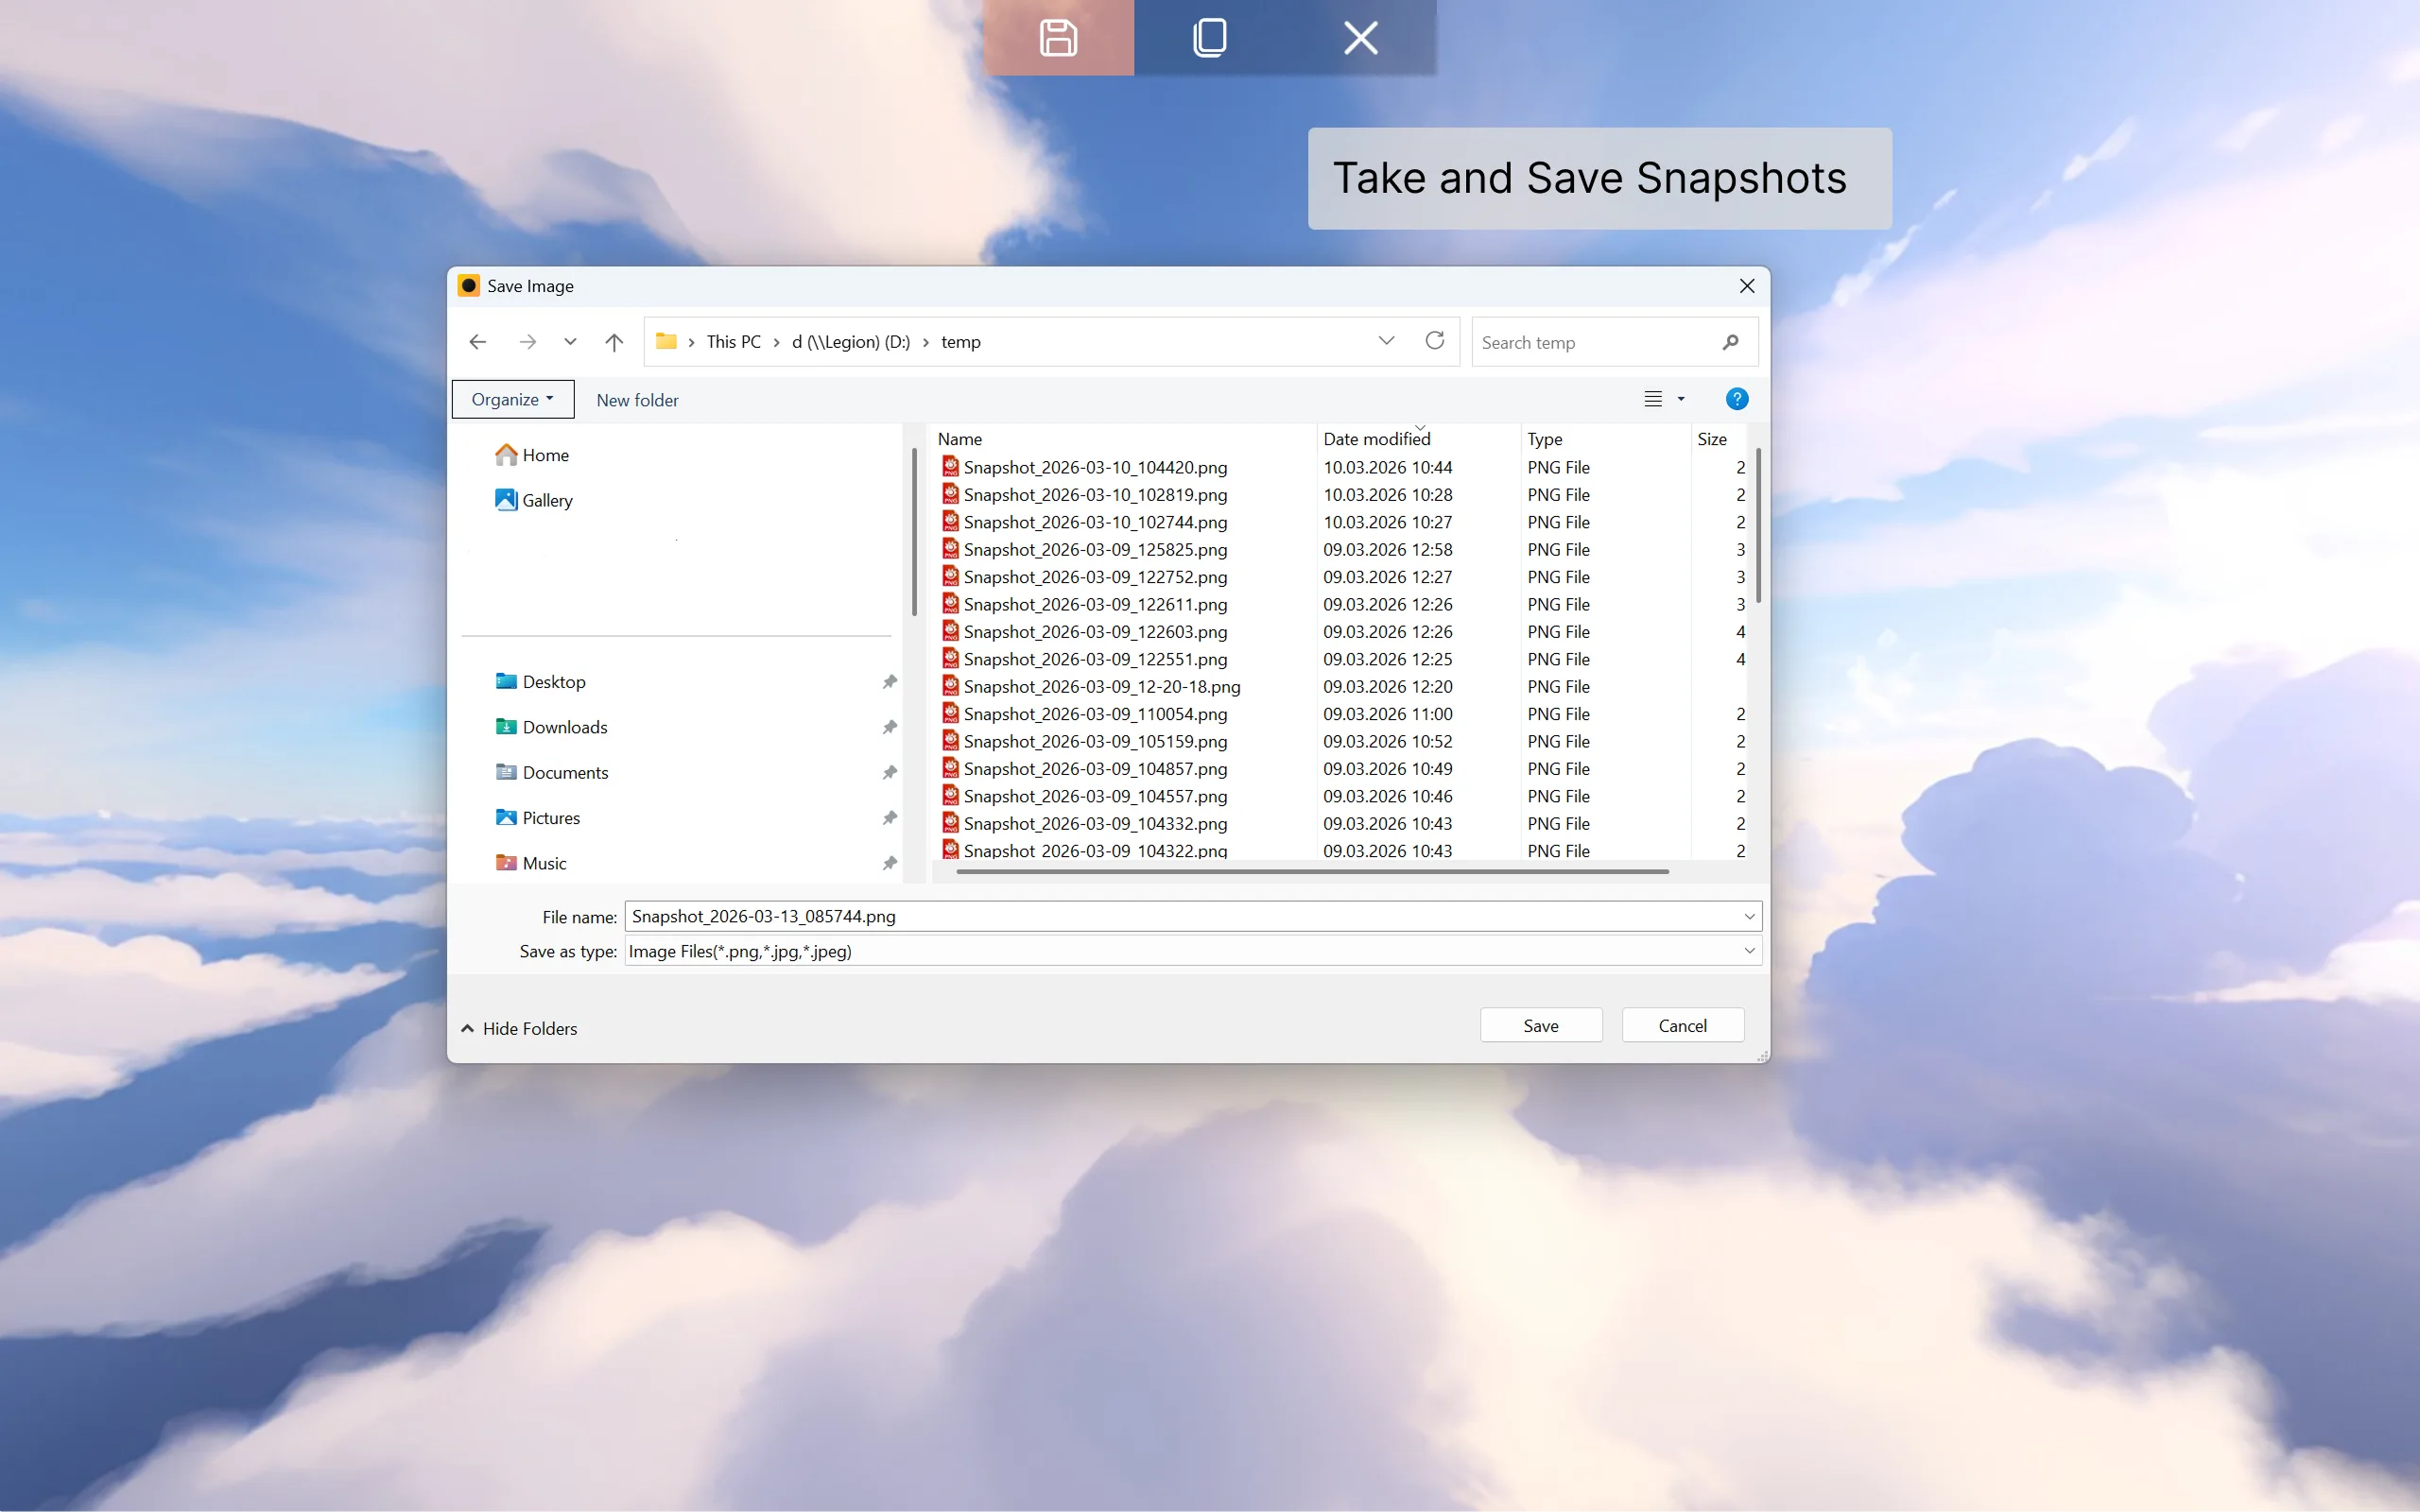The height and width of the screenshot is (1512, 2420).
Task: Click This PC in the address breadcrumb
Action: 733,342
